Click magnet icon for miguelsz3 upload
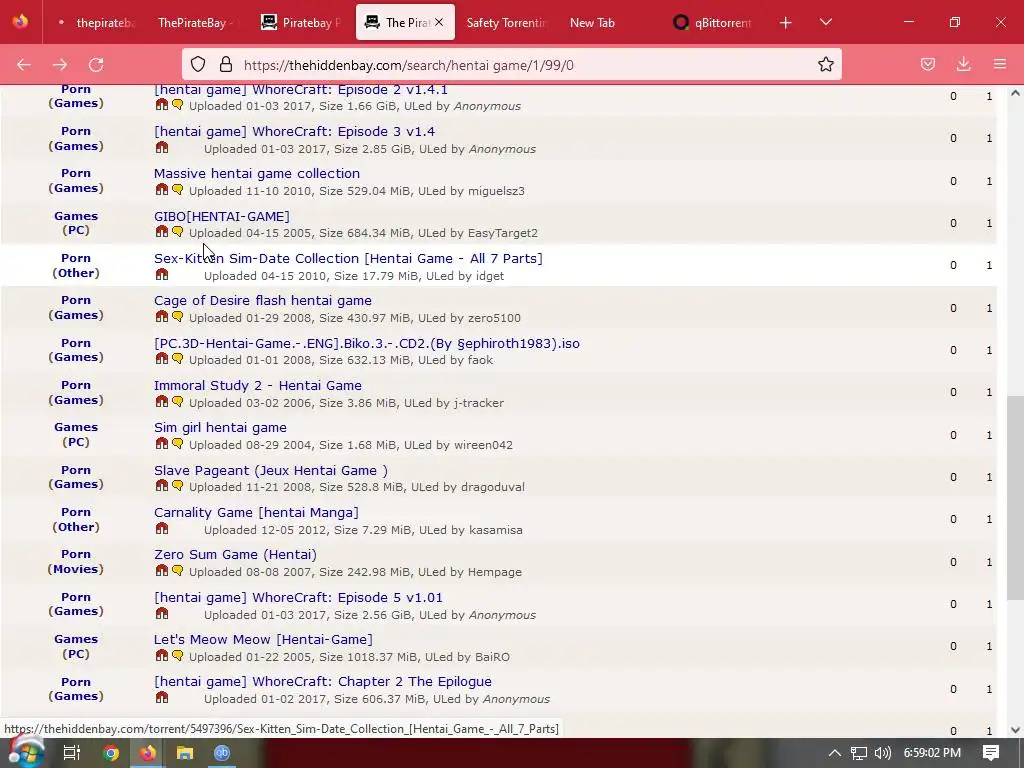Viewport: 1024px width, 768px height. coord(162,189)
